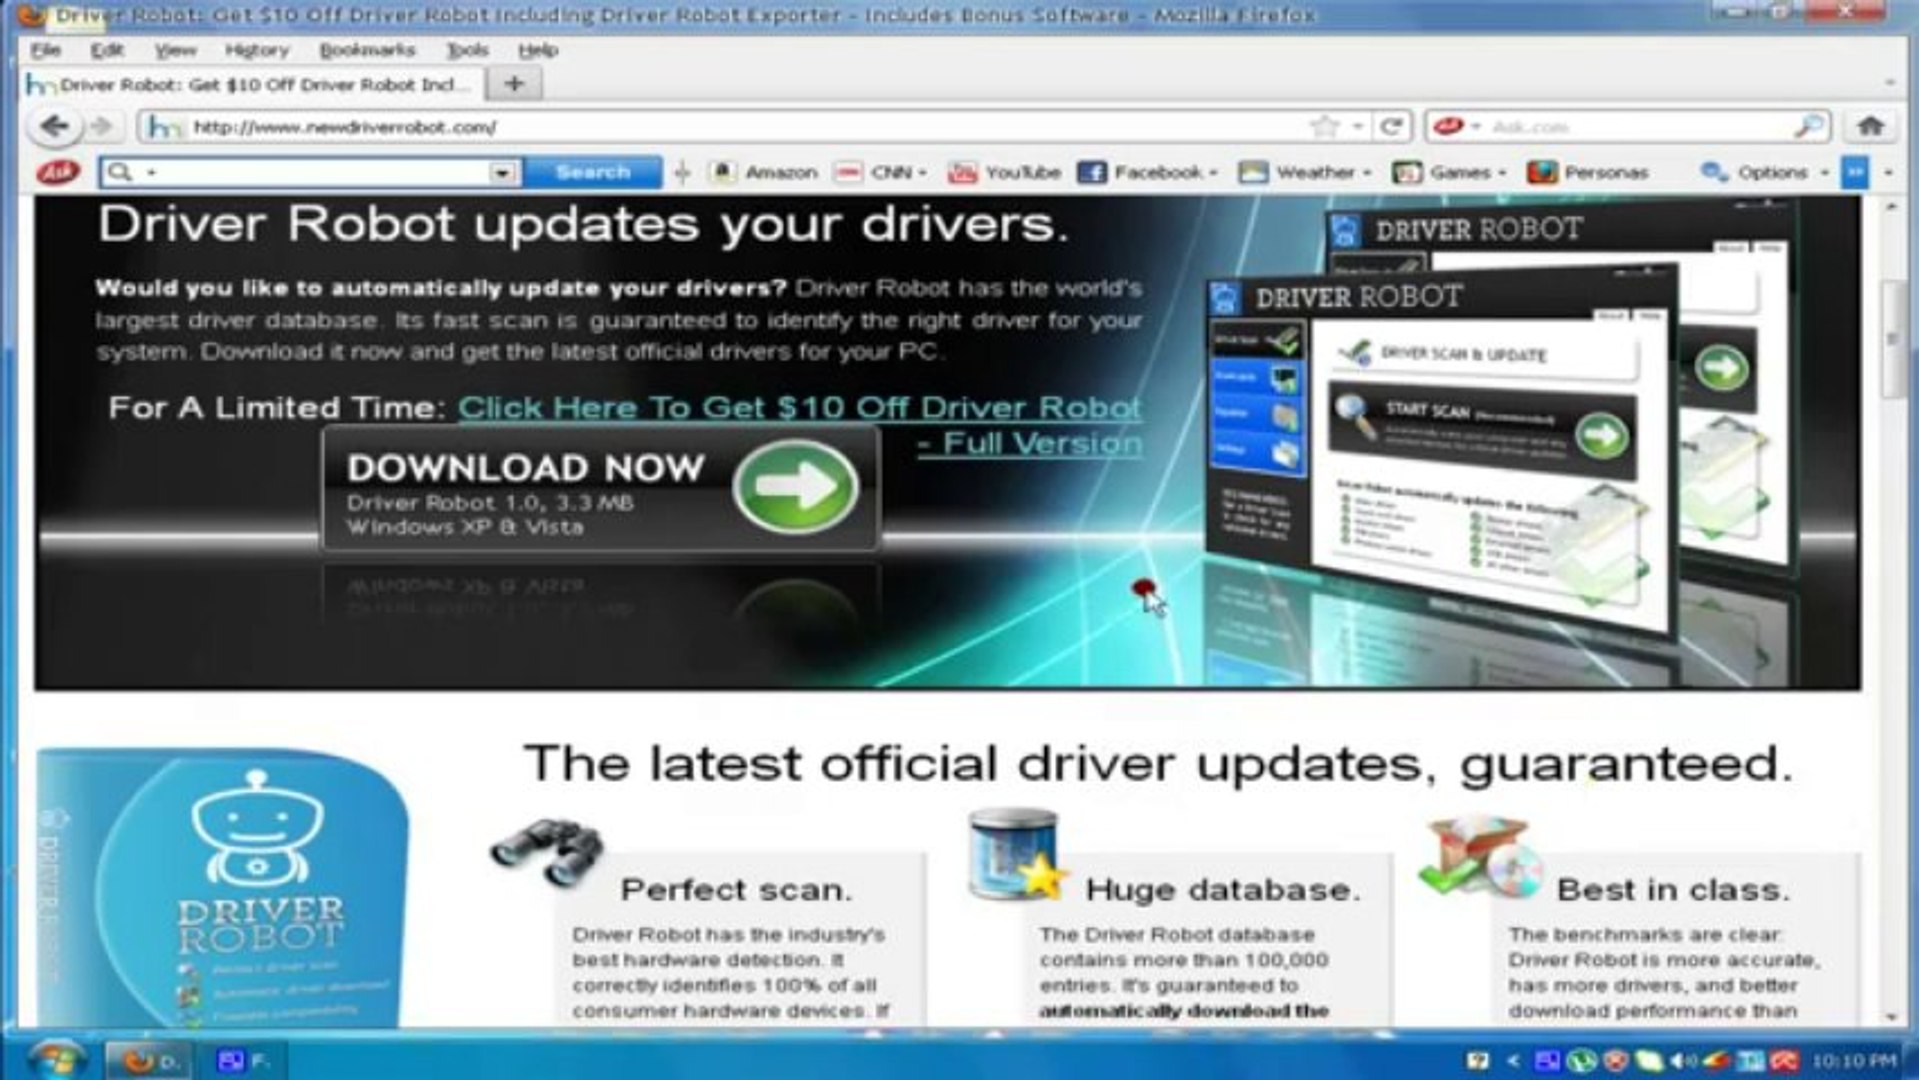The height and width of the screenshot is (1080, 1919).
Task: Click the 'Perfect scan.' heading
Action: click(x=736, y=889)
